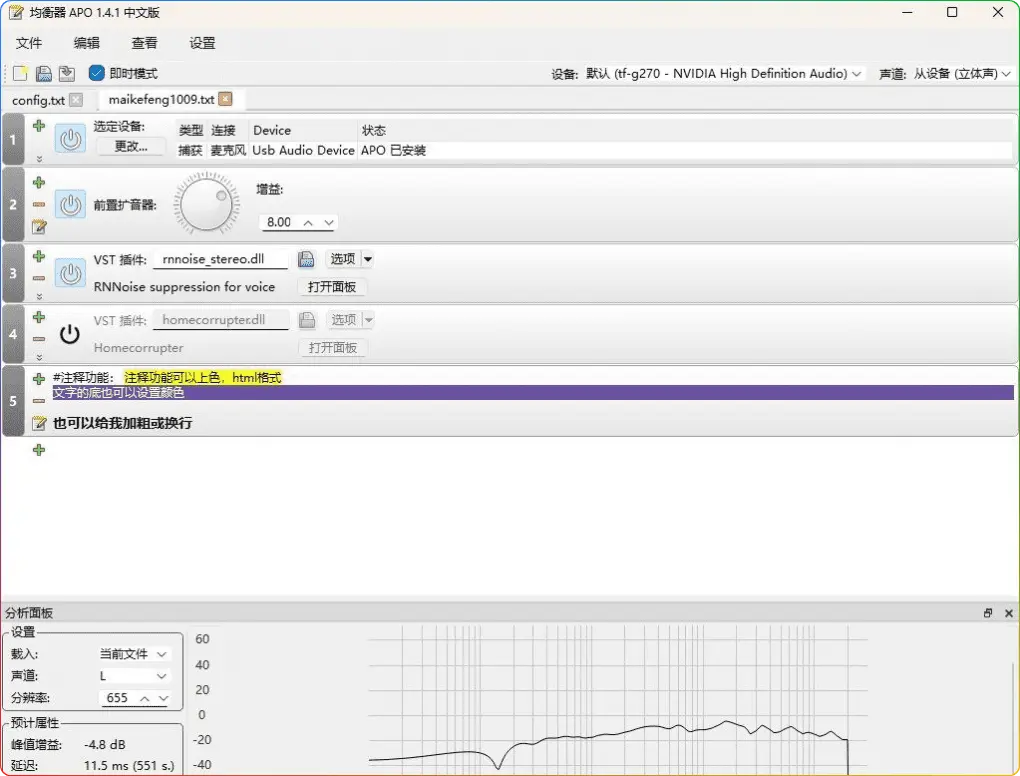This screenshot has width=1020, height=776.
Task: Open the 声道 channel dropdown in analysis settings
Action: point(133,676)
